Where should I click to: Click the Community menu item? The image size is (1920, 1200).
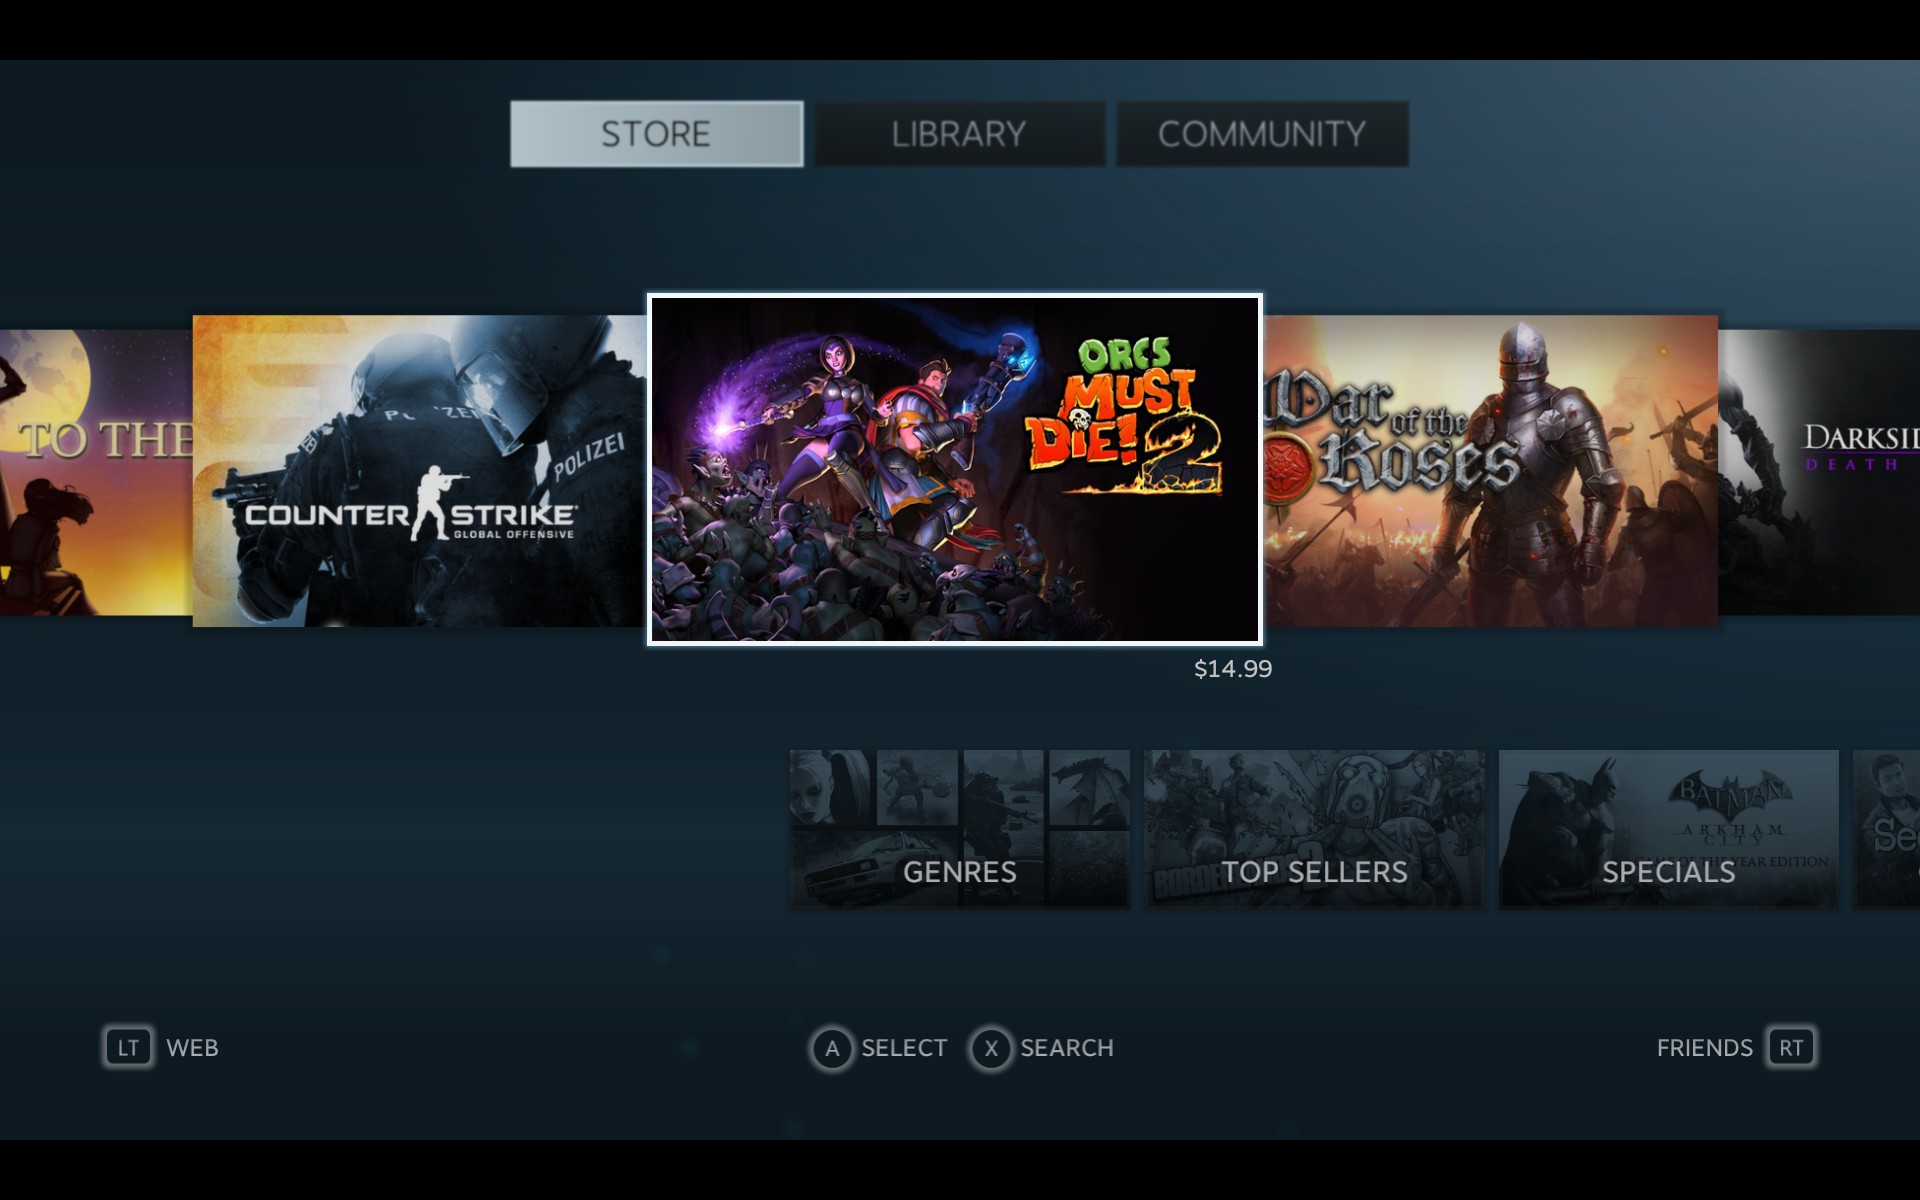pos(1261,133)
